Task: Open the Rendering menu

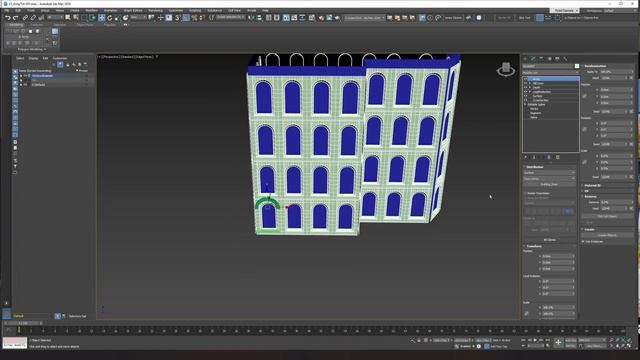Action: (x=155, y=10)
